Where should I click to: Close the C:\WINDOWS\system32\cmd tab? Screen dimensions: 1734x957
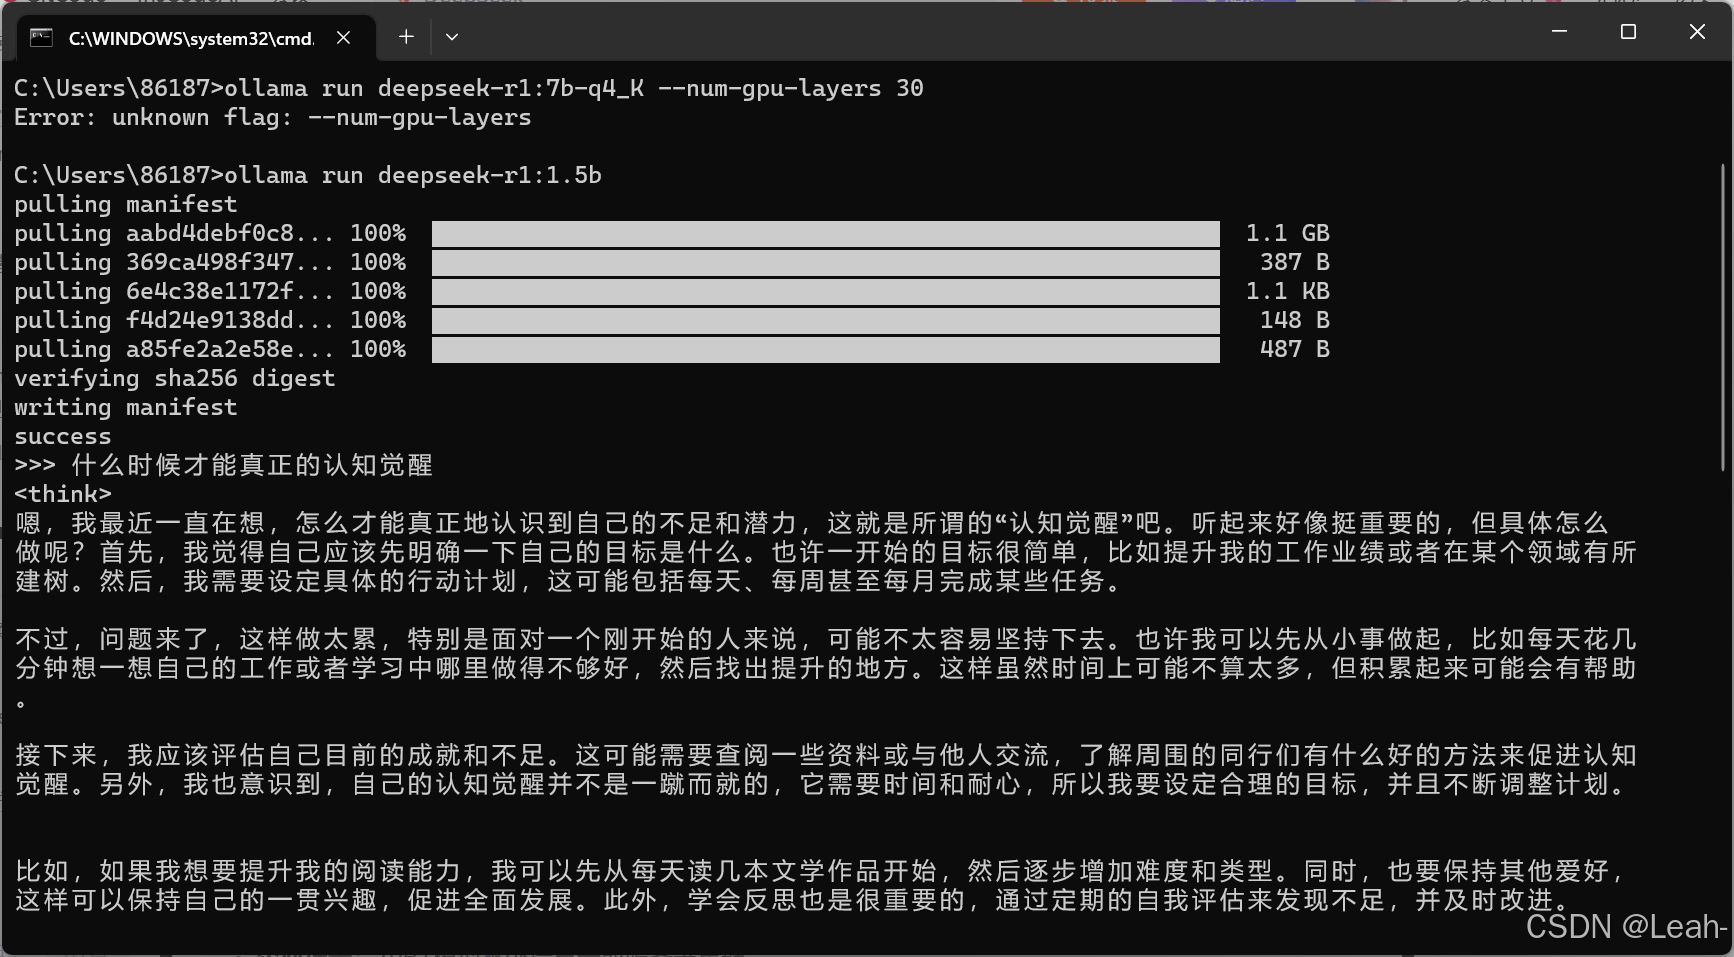click(343, 38)
